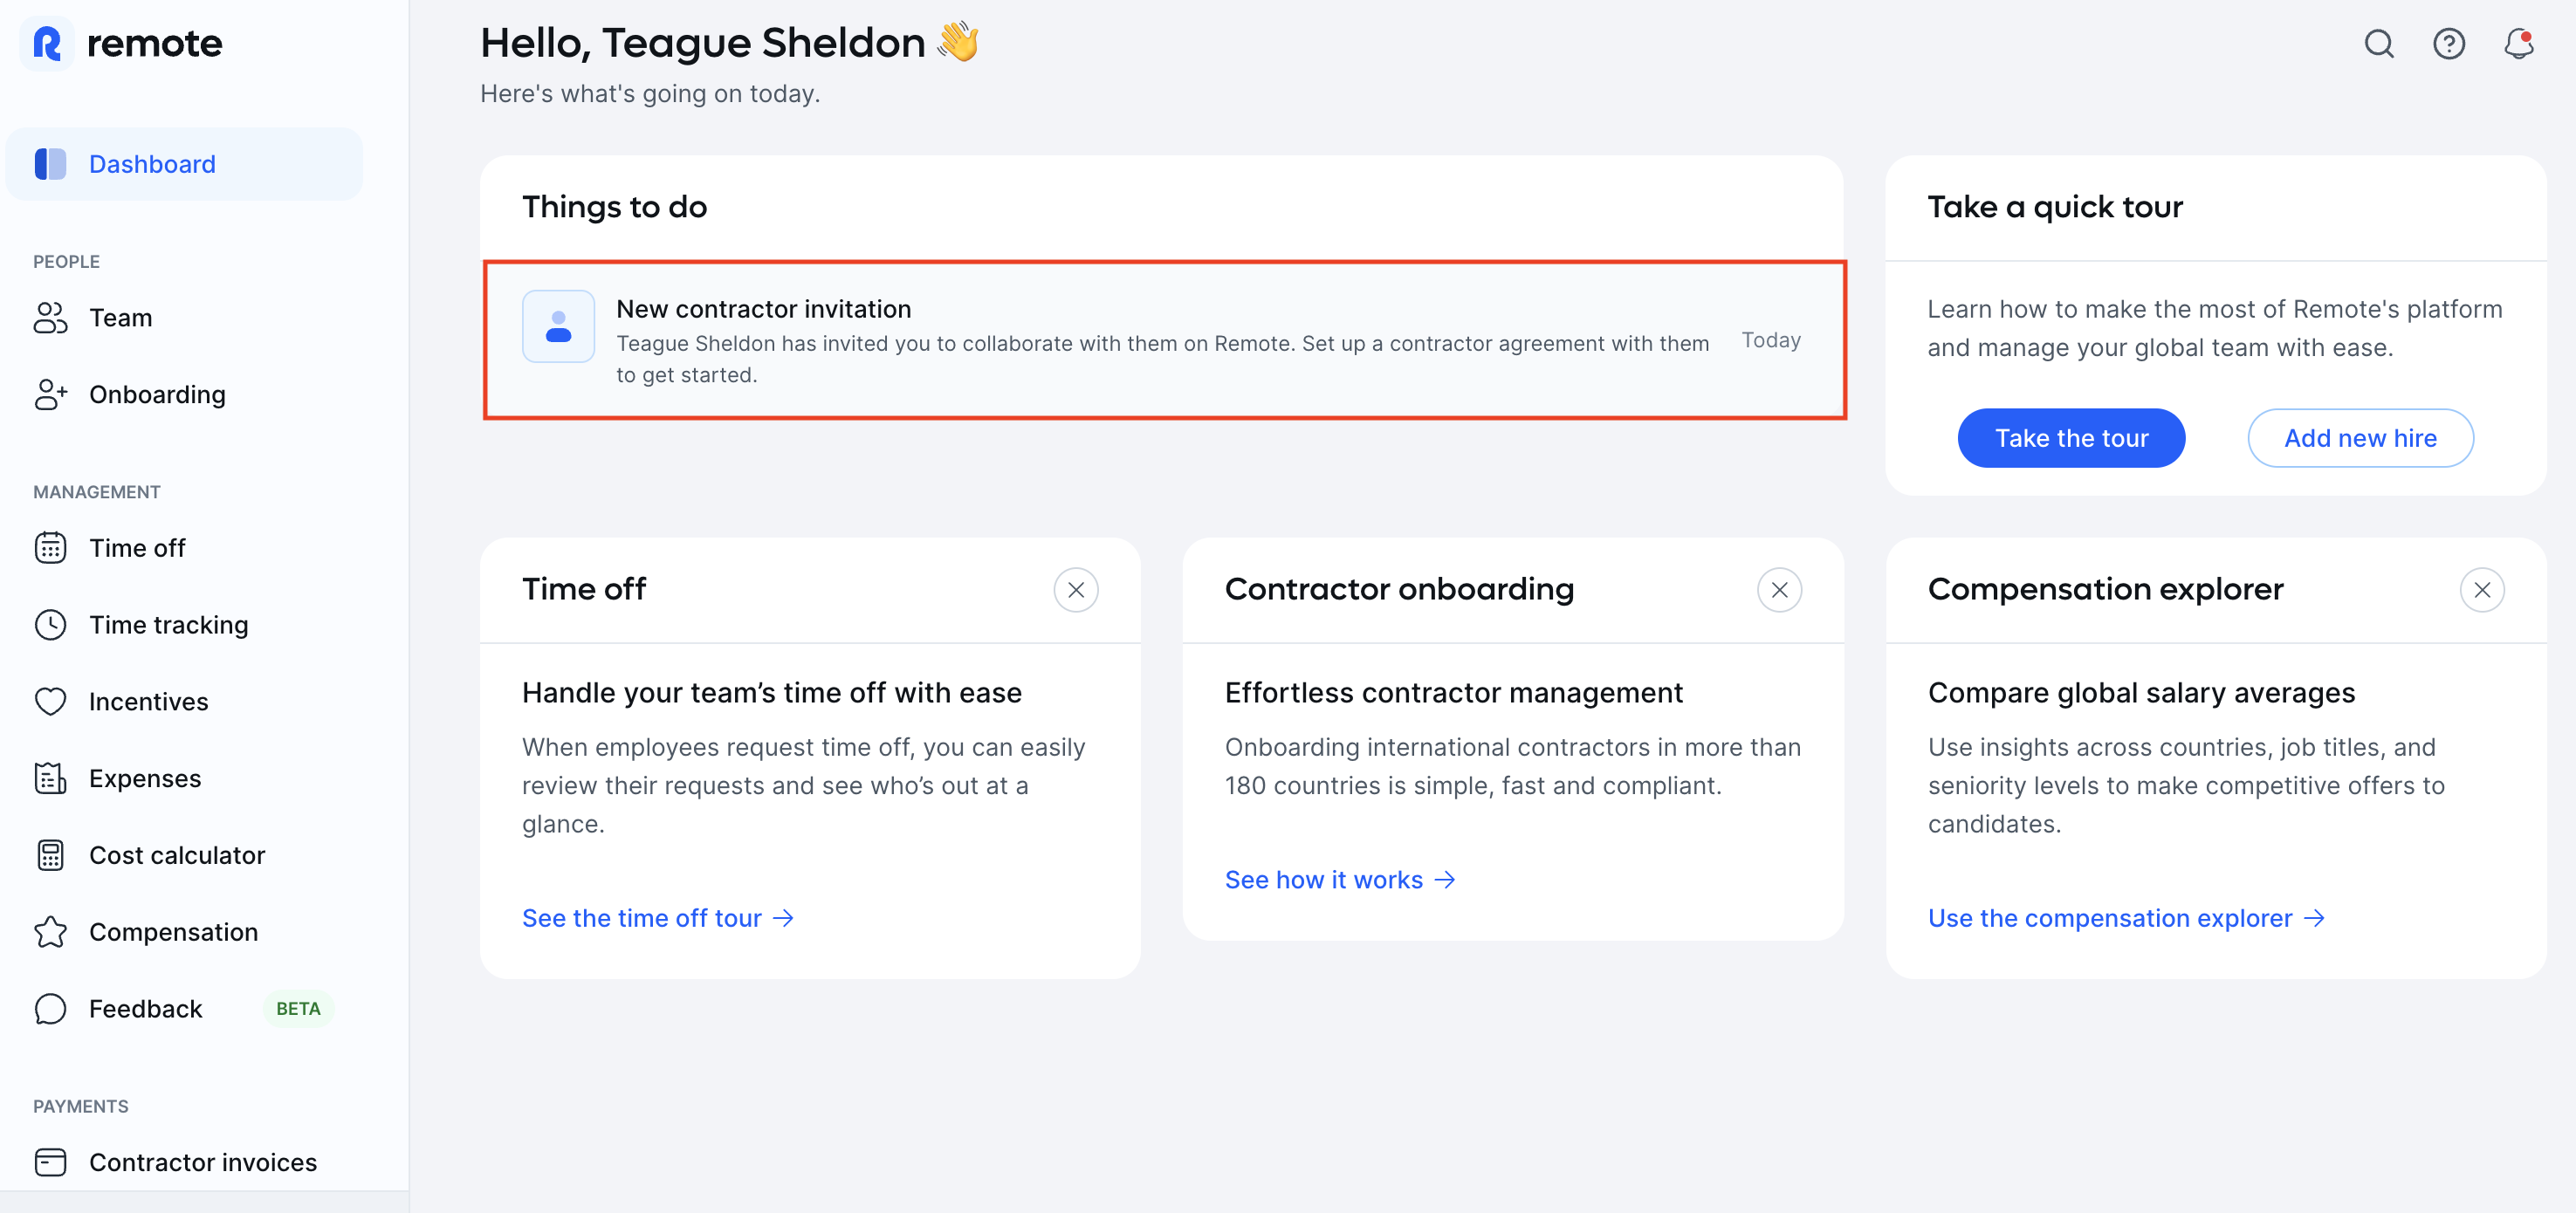Dismiss the Compensation explorer card
2576x1213 pixels.
[2482, 590]
